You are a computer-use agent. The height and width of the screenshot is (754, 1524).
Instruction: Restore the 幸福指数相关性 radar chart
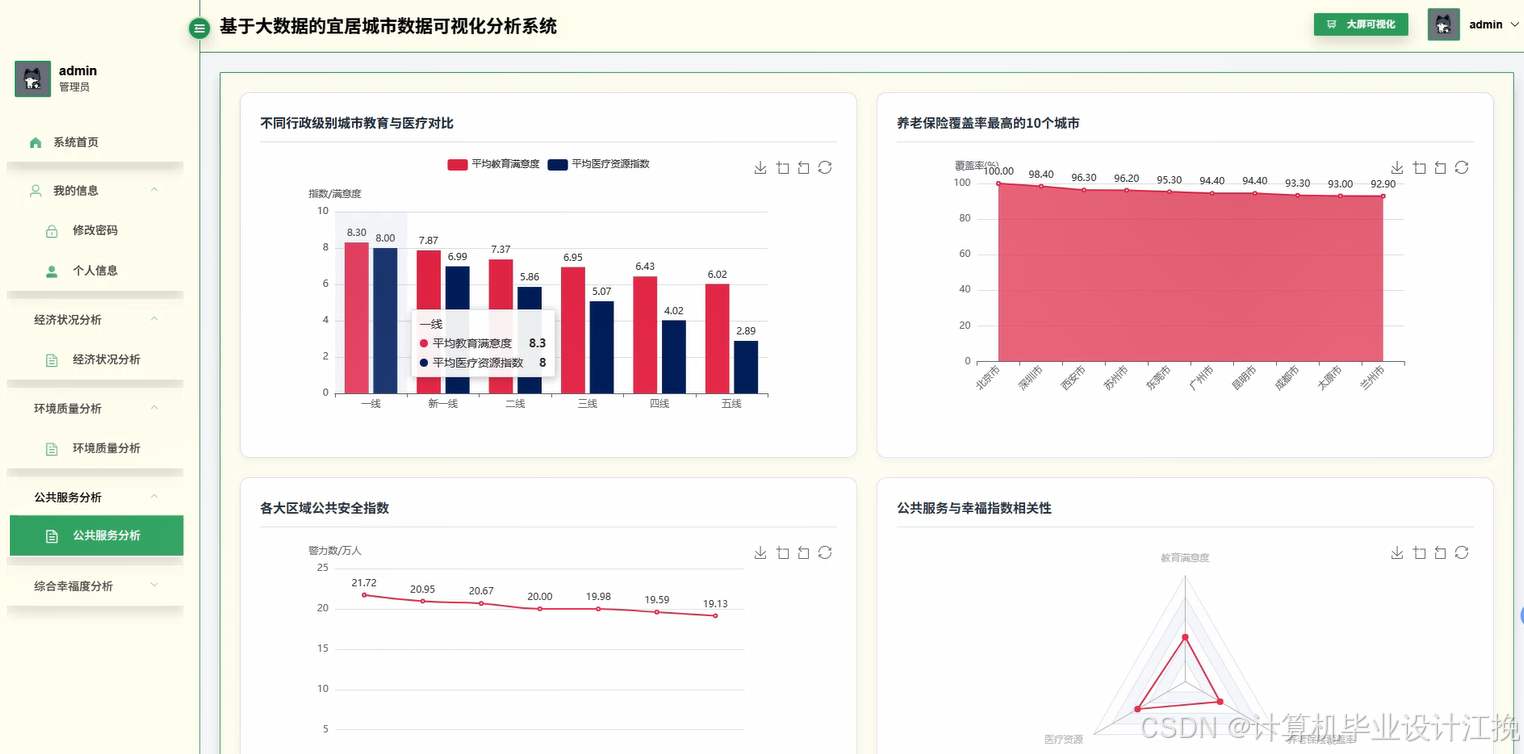[x=1462, y=553]
